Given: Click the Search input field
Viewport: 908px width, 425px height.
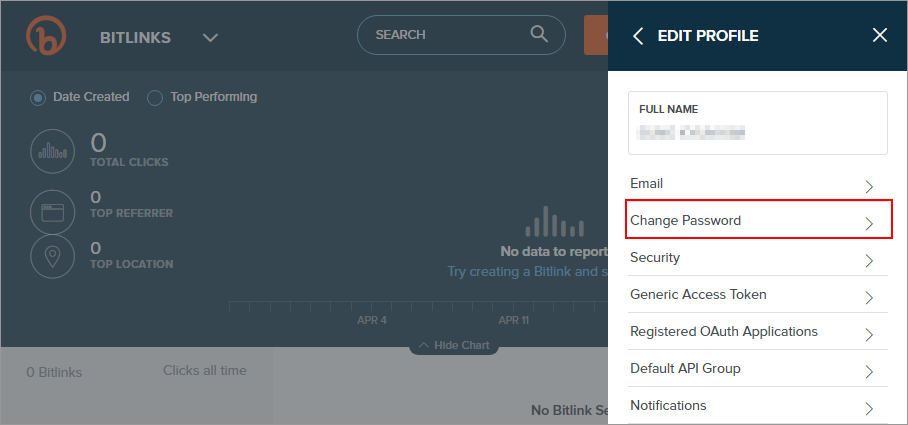Looking at the screenshot, I should tap(461, 35).
